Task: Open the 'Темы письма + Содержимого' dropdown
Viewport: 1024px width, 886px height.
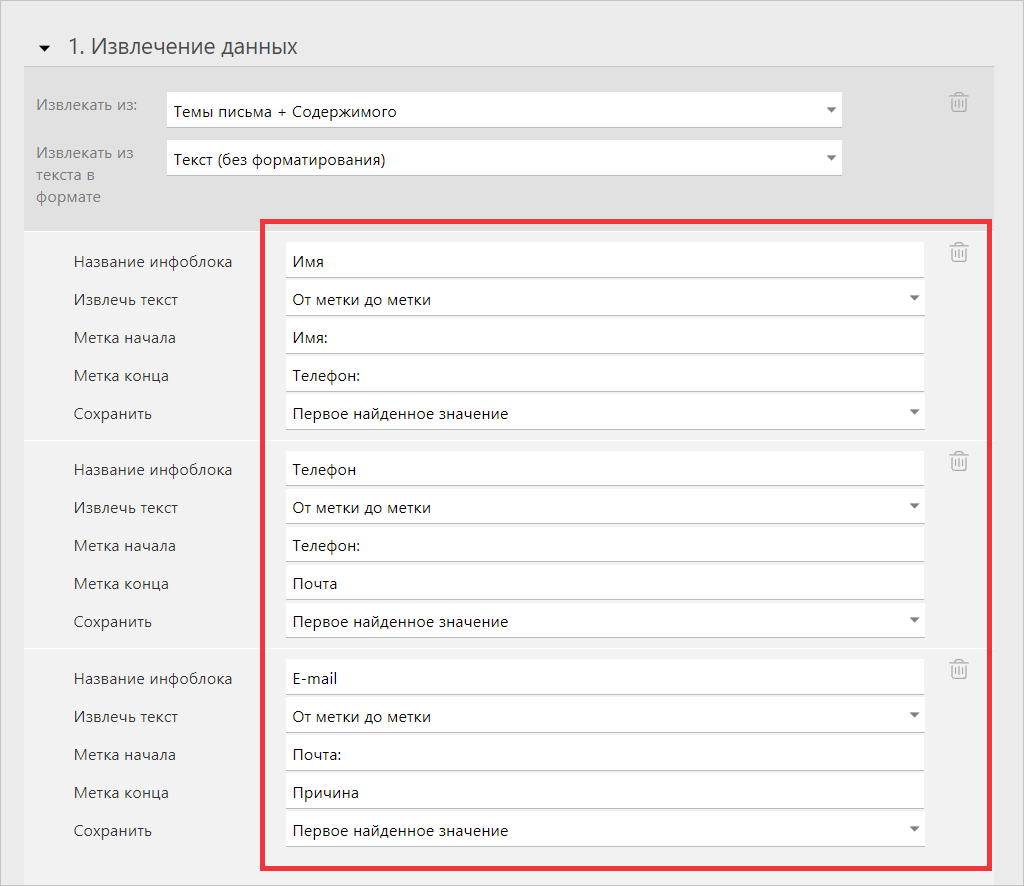Action: [x=504, y=110]
